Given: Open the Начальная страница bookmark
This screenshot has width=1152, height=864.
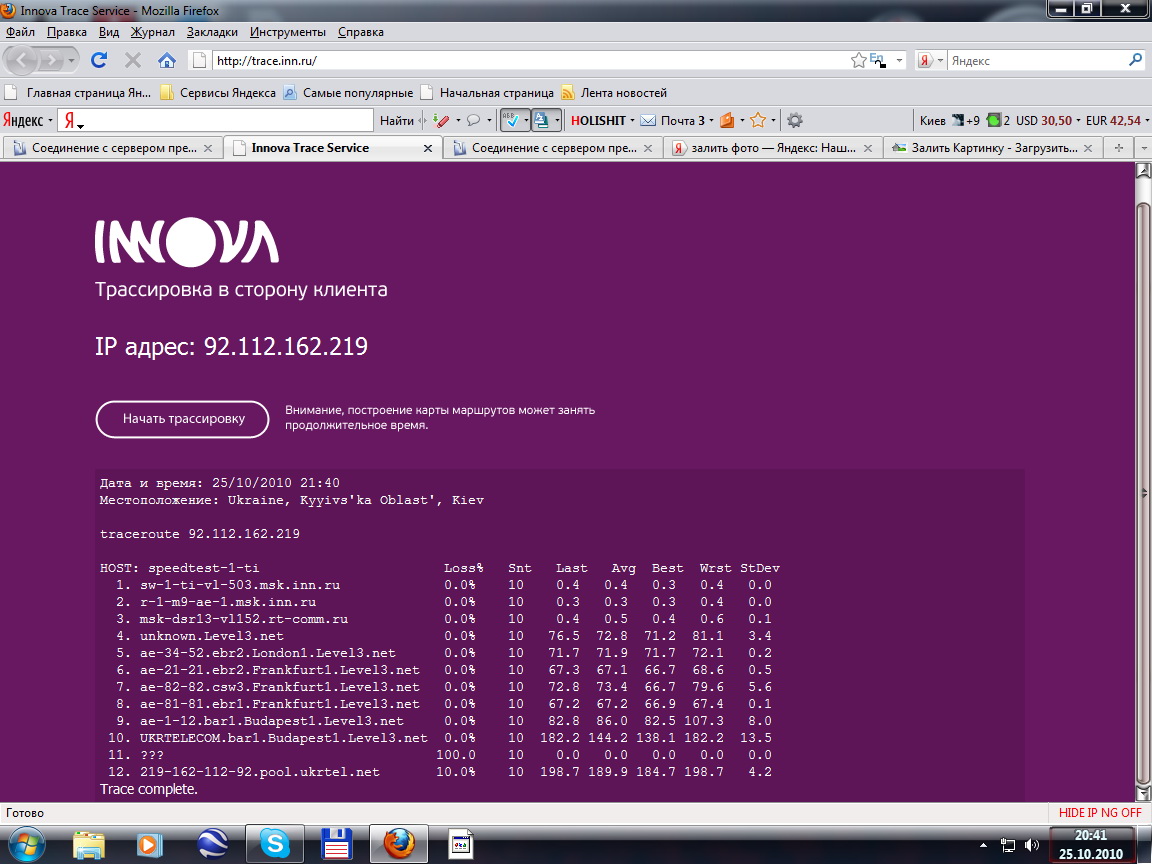Looking at the screenshot, I should tap(487, 93).
